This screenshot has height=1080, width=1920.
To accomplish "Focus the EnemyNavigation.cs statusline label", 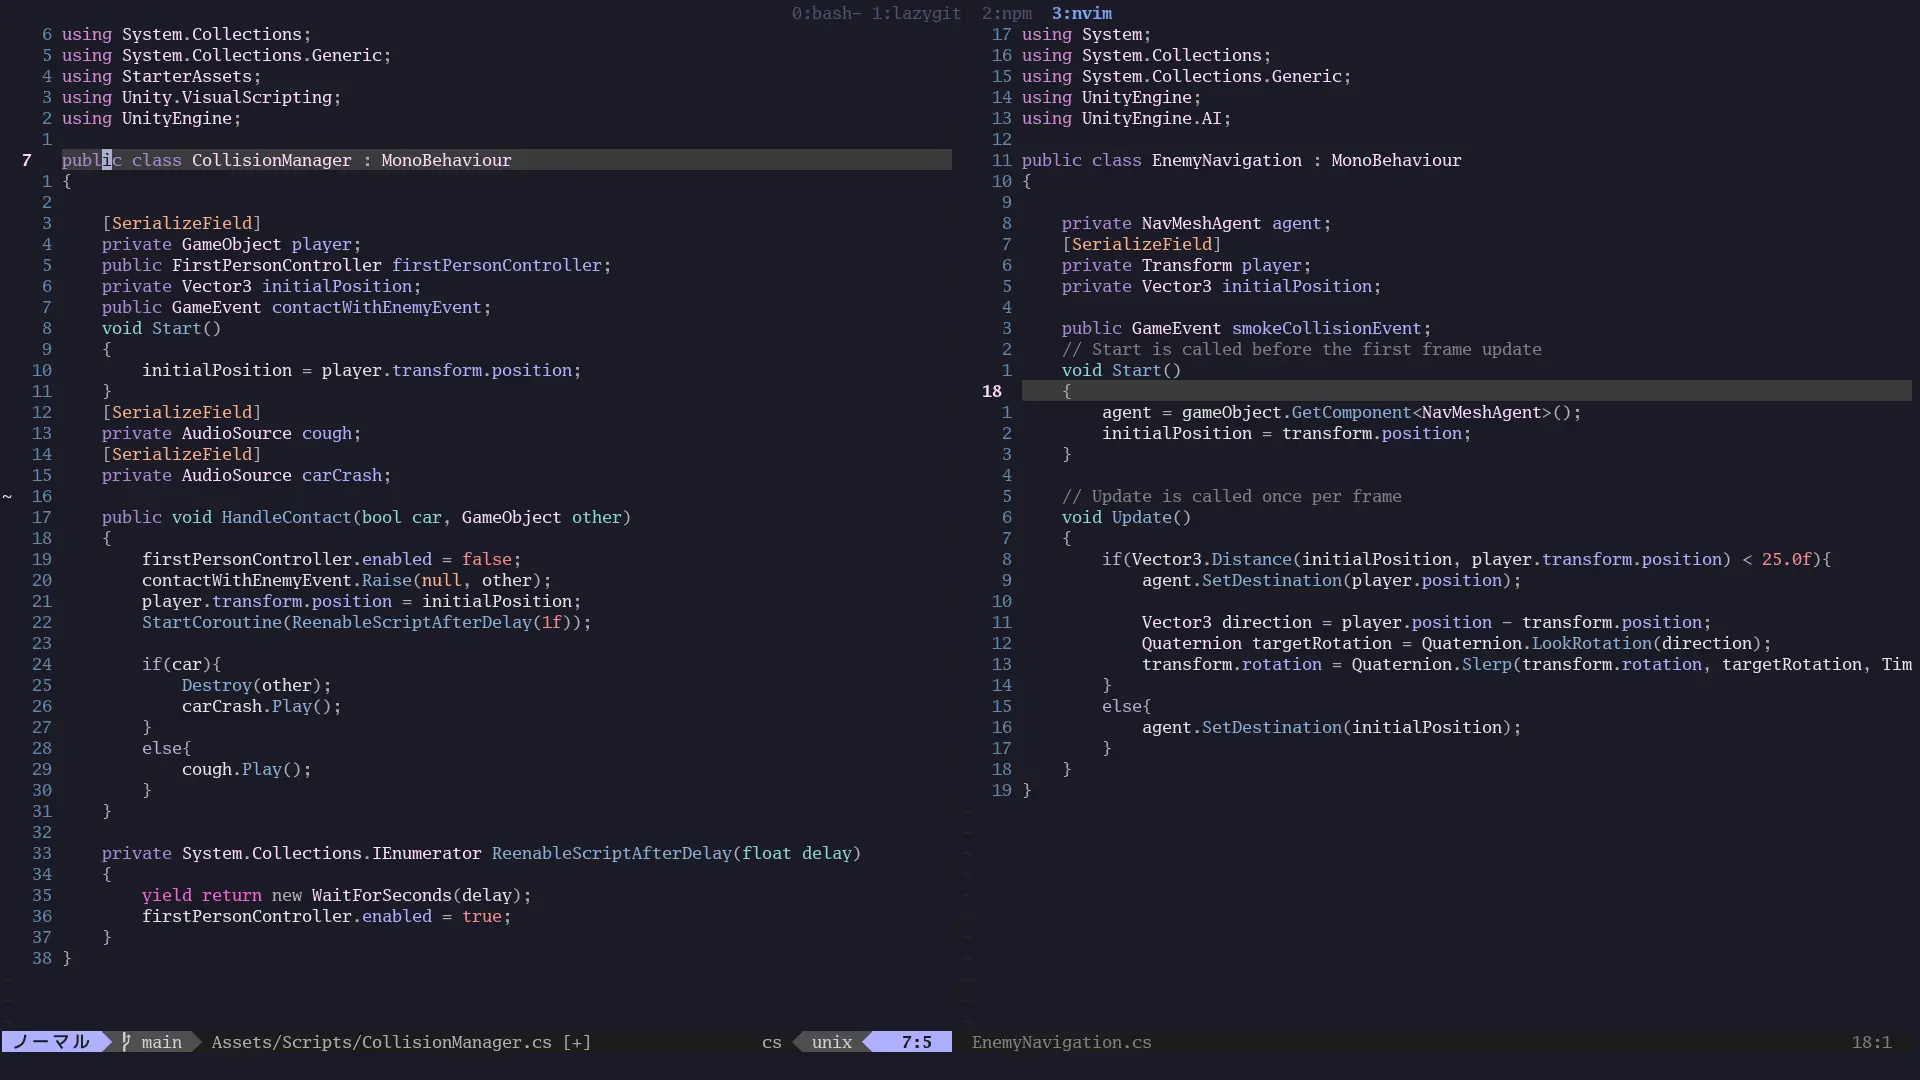I will pyautogui.click(x=1061, y=1042).
